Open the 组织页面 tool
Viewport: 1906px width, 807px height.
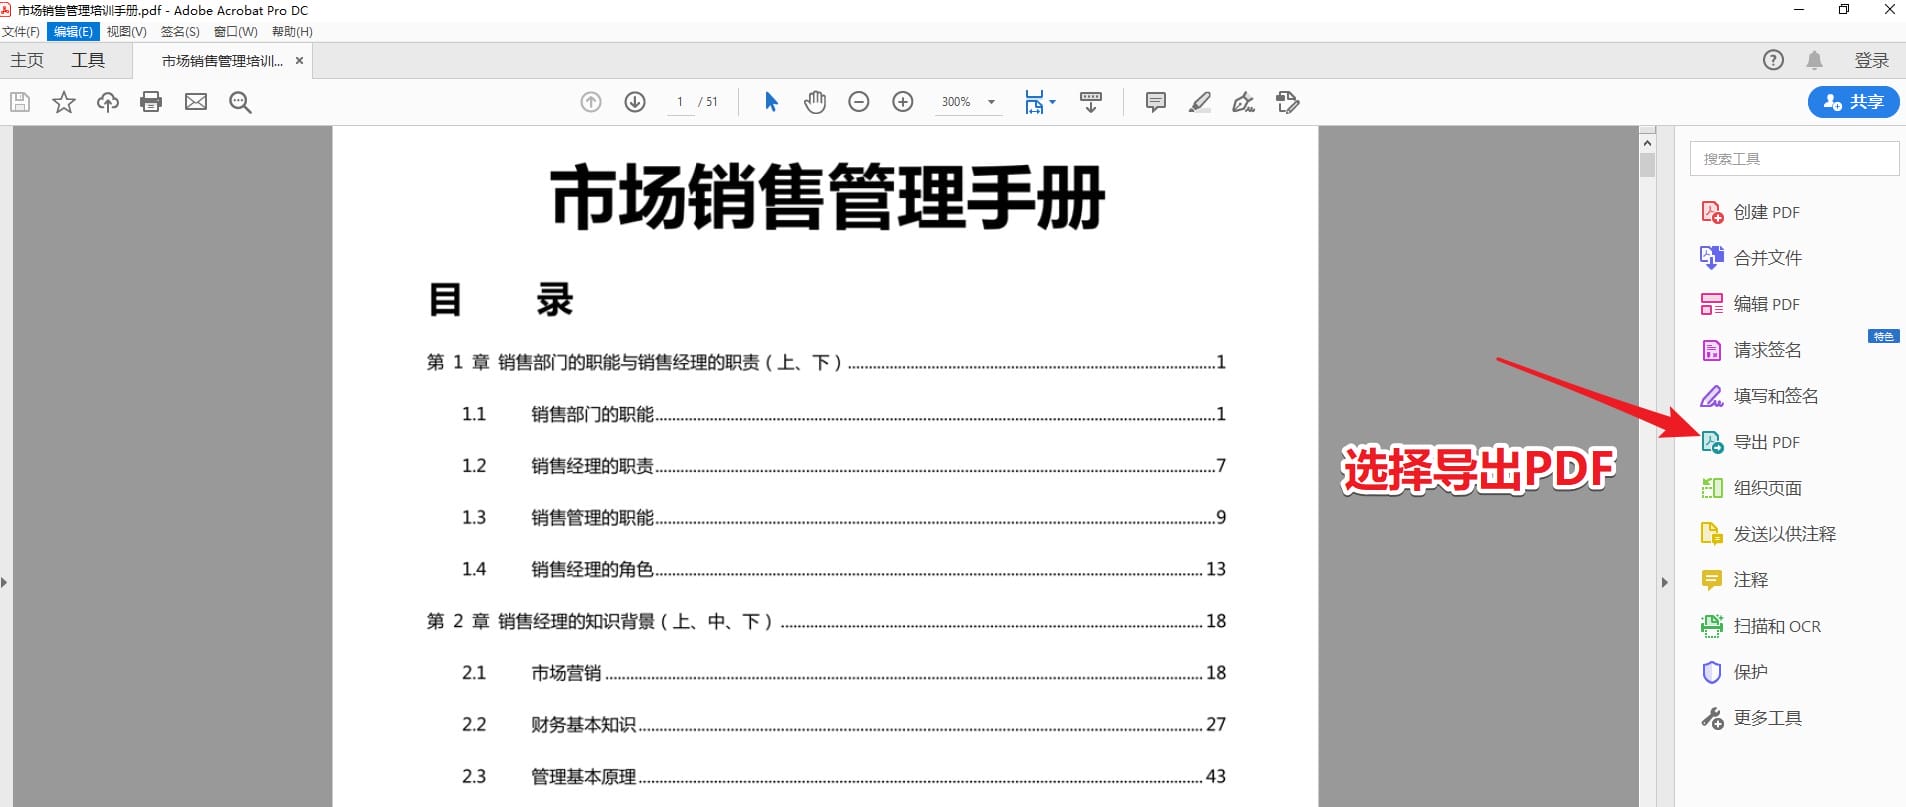pos(1751,488)
